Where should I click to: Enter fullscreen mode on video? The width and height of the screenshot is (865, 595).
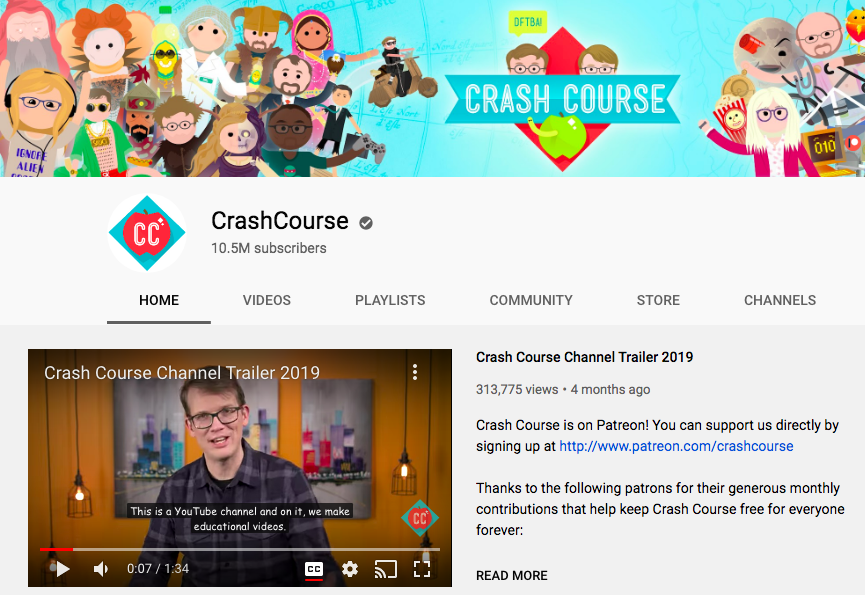pyautogui.click(x=422, y=569)
